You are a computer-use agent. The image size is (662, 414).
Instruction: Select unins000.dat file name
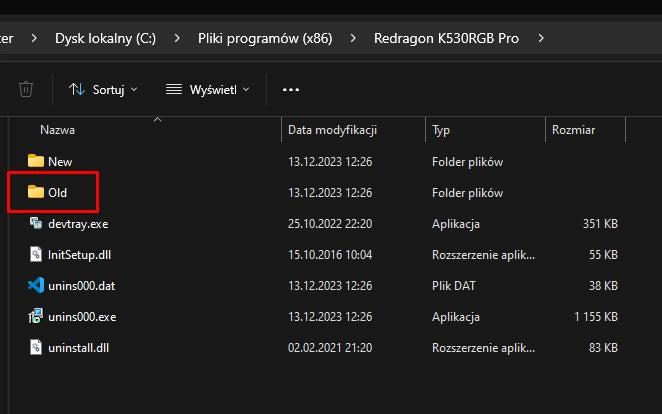pos(81,286)
